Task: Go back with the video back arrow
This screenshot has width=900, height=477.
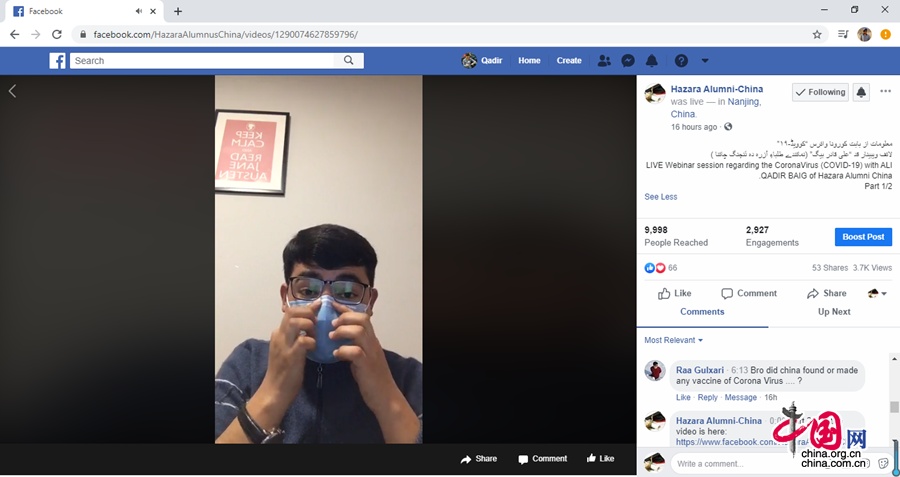Action: pos(12,91)
